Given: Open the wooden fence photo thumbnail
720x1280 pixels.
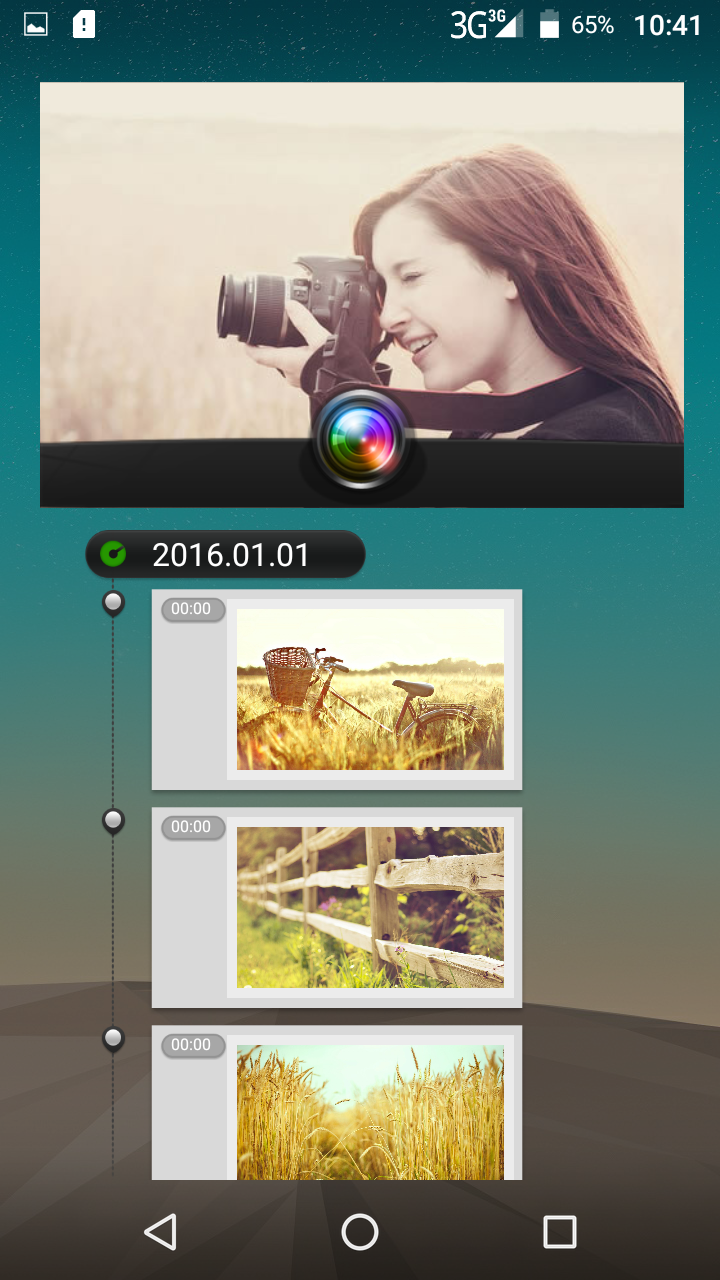Looking at the screenshot, I should 370,907.
